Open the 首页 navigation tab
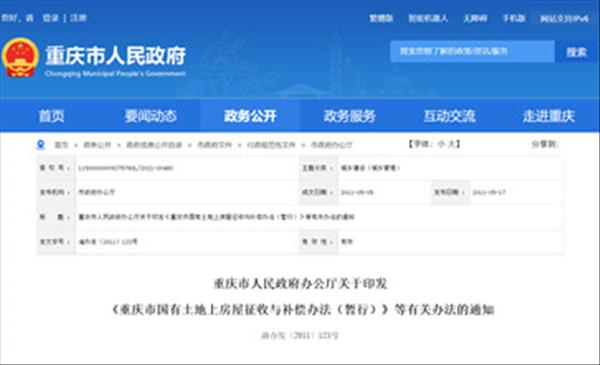The height and width of the screenshot is (365, 600). coord(51,116)
